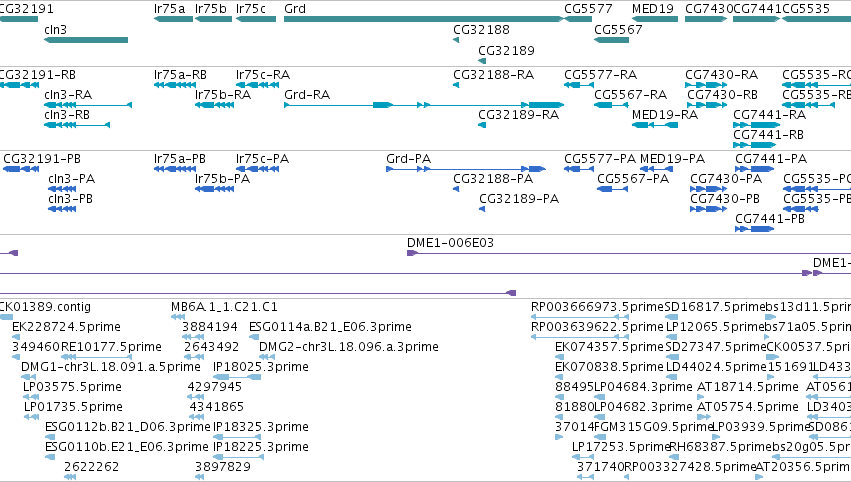Click the Ir75b-PA protein label
Viewport: 851px width, 482px height.
(x=223, y=179)
